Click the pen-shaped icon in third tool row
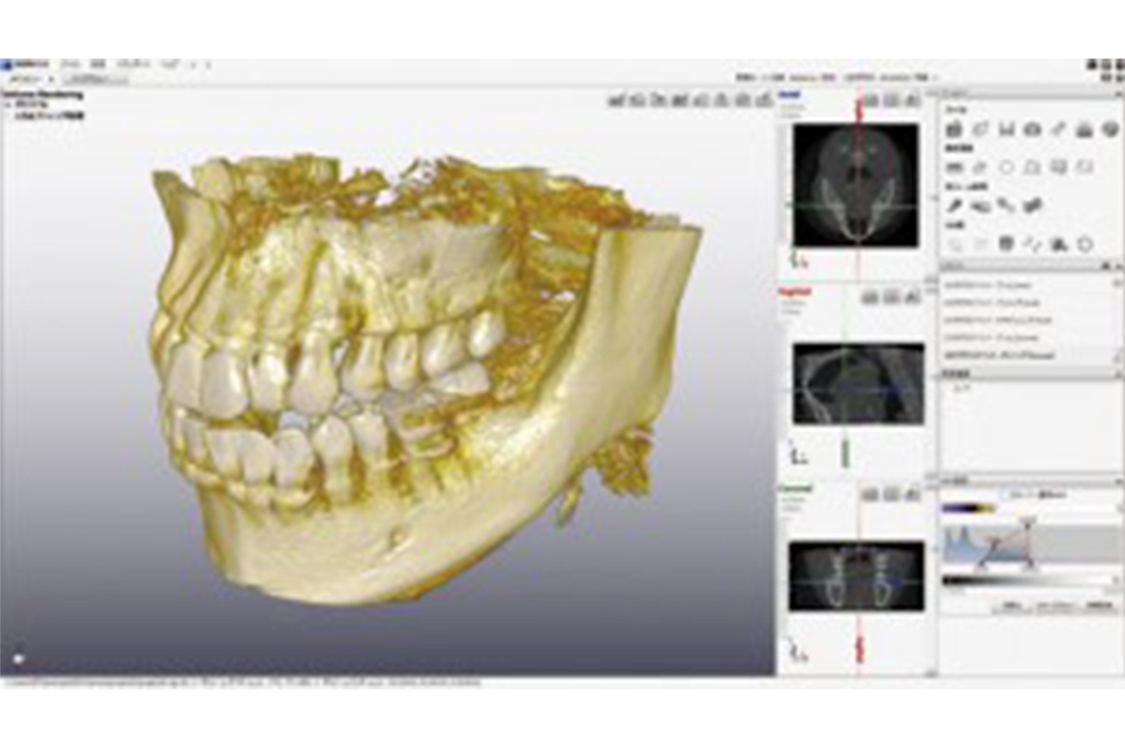Screen dimensions: 1125x746 coord(955,205)
